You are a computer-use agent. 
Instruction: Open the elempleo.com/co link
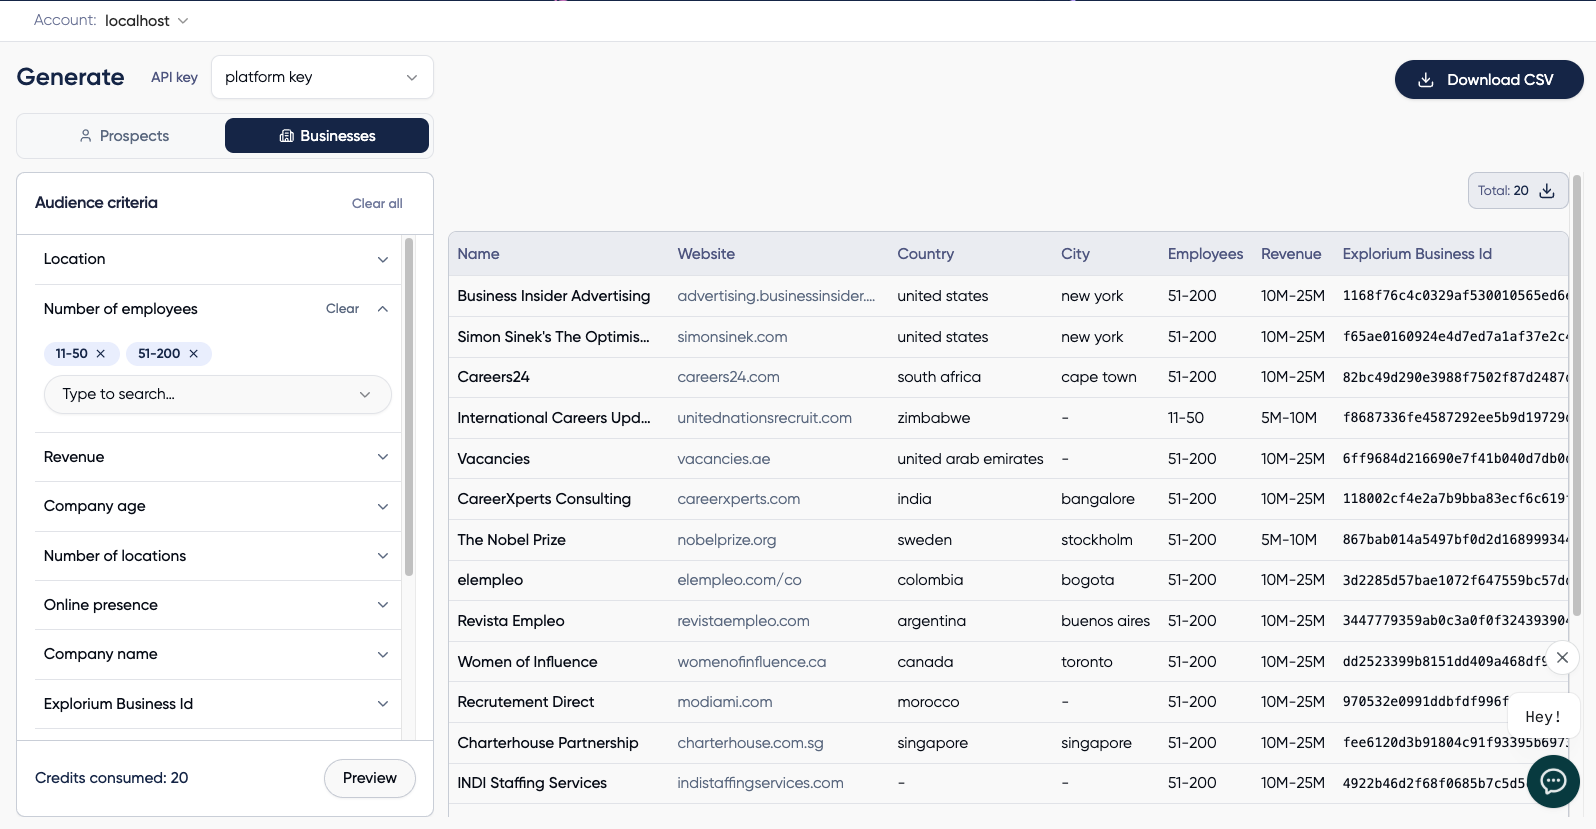pyautogui.click(x=739, y=580)
